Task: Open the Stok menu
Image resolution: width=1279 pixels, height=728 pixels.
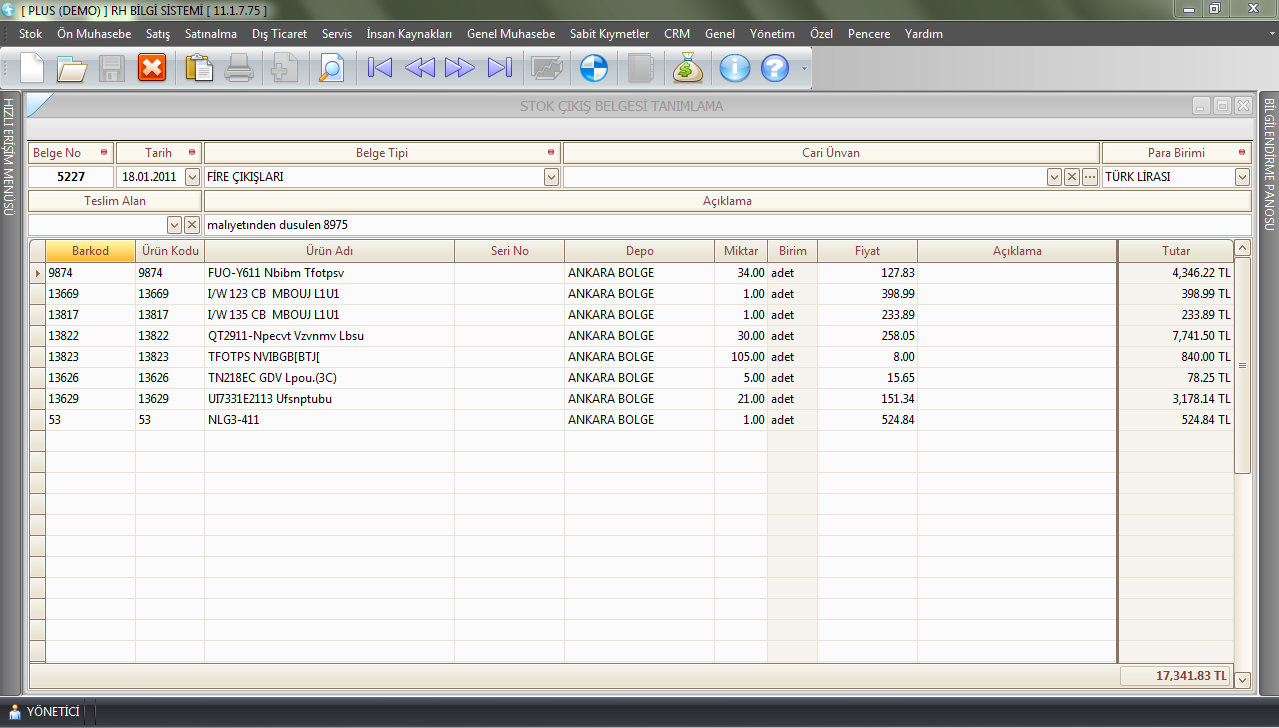Action: pyautogui.click(x=30, y=34)
